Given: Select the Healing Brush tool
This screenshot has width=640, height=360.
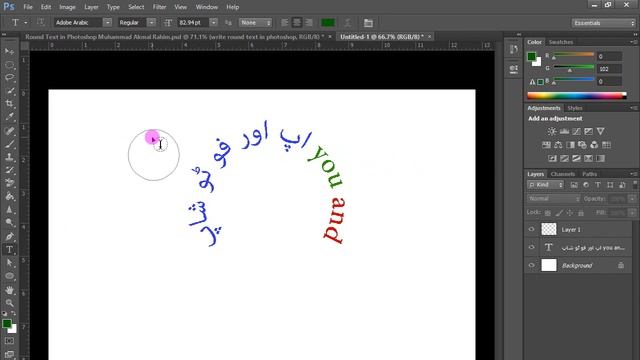Looking at the screenshot, I should coord(9,131).
